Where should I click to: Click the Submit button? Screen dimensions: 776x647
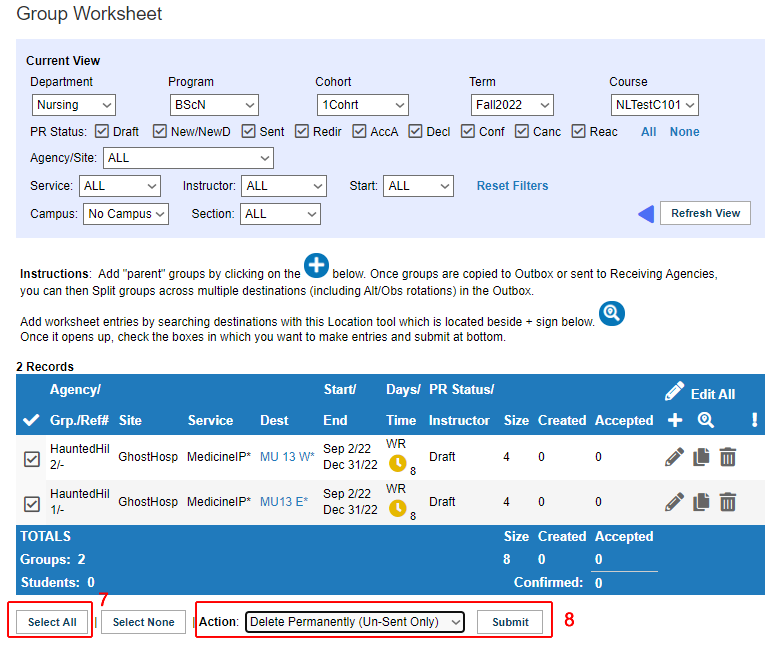coord(510,622)
